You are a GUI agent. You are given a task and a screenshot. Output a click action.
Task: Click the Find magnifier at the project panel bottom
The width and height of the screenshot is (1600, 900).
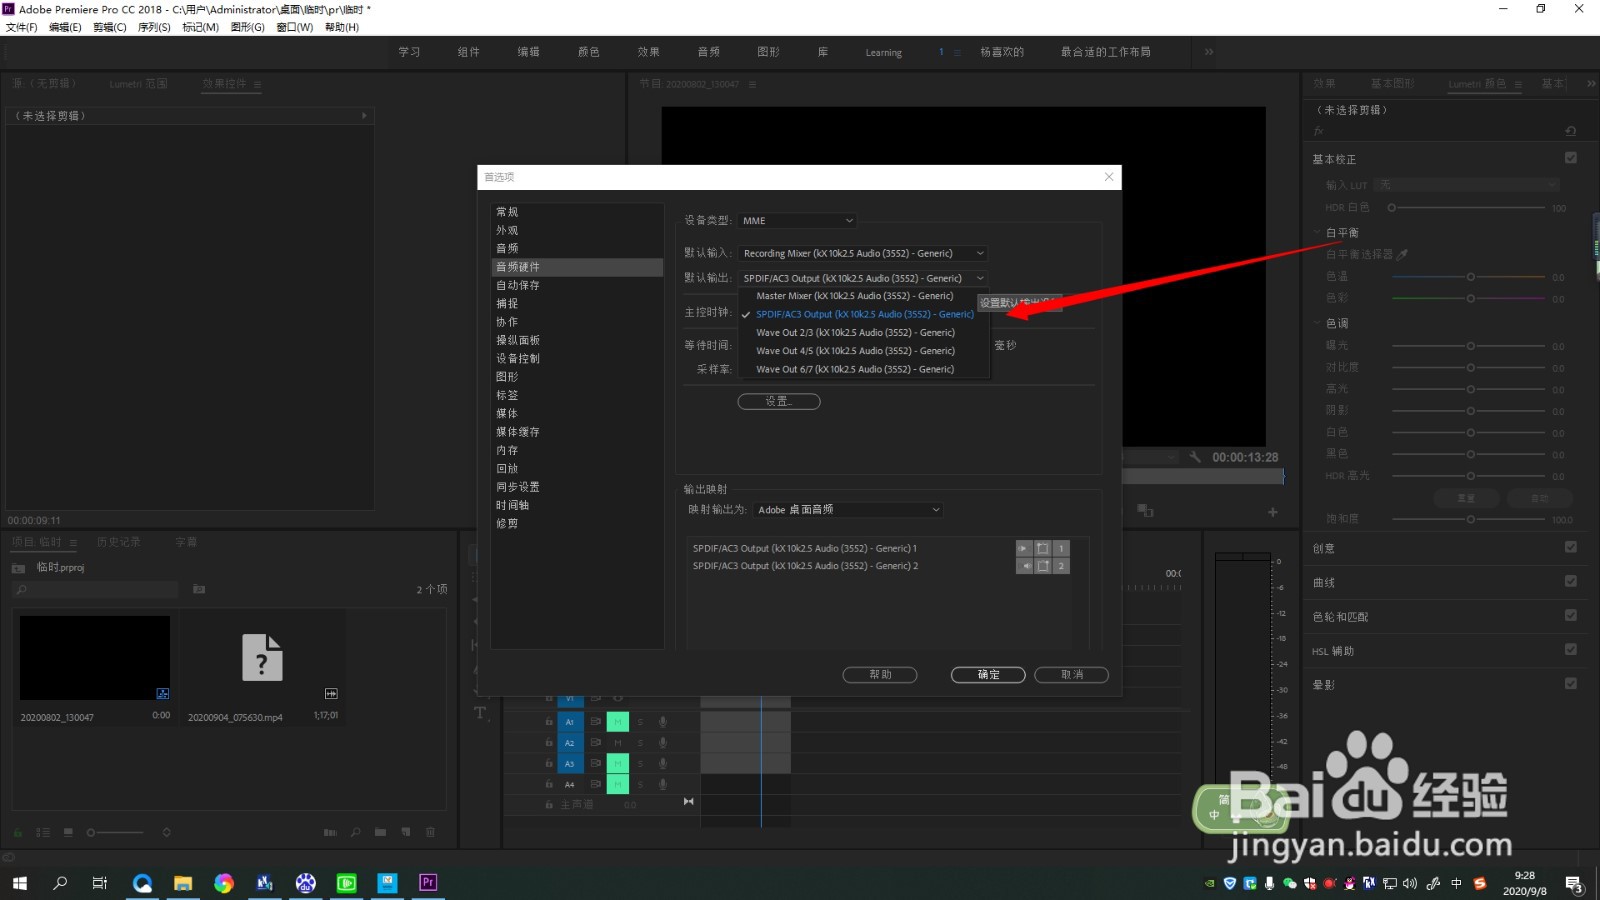coord(355,832)
